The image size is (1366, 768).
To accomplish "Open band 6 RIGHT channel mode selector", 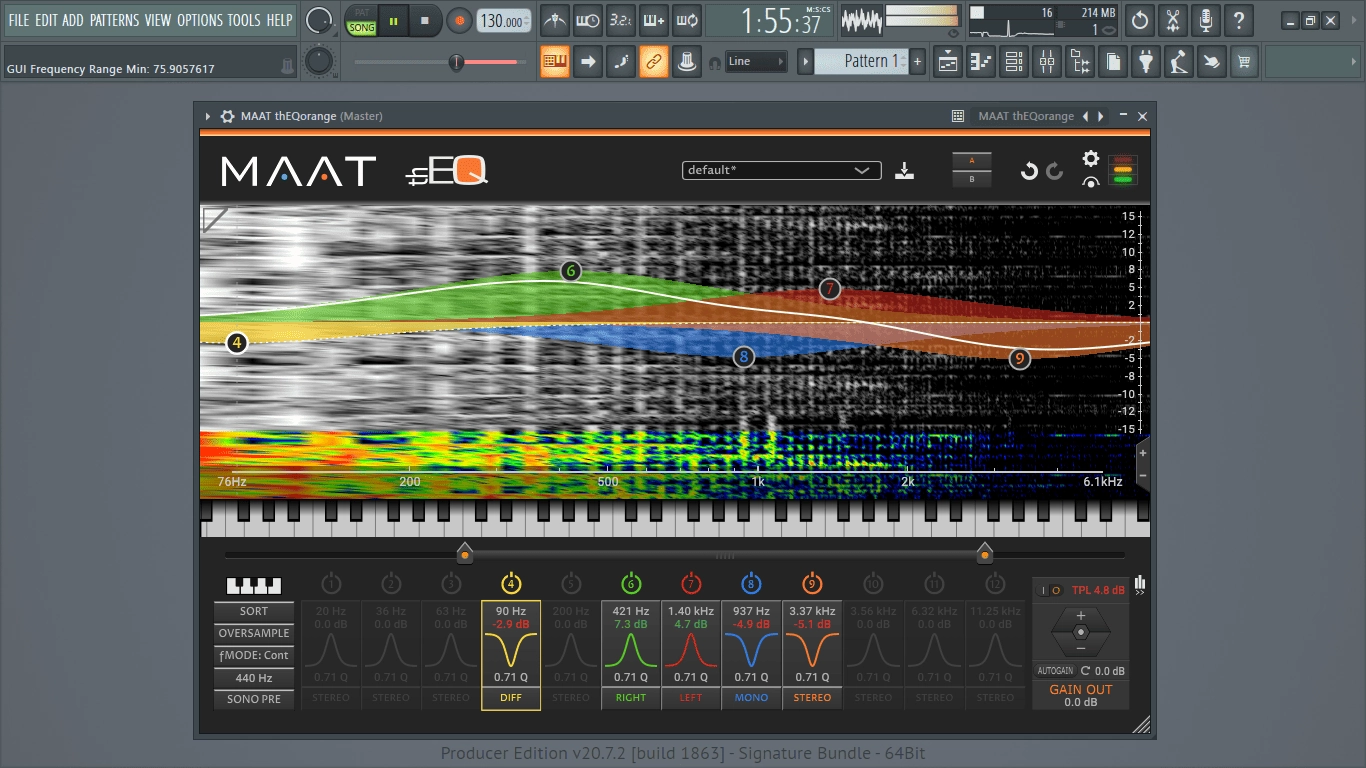I will pos(631,698).
